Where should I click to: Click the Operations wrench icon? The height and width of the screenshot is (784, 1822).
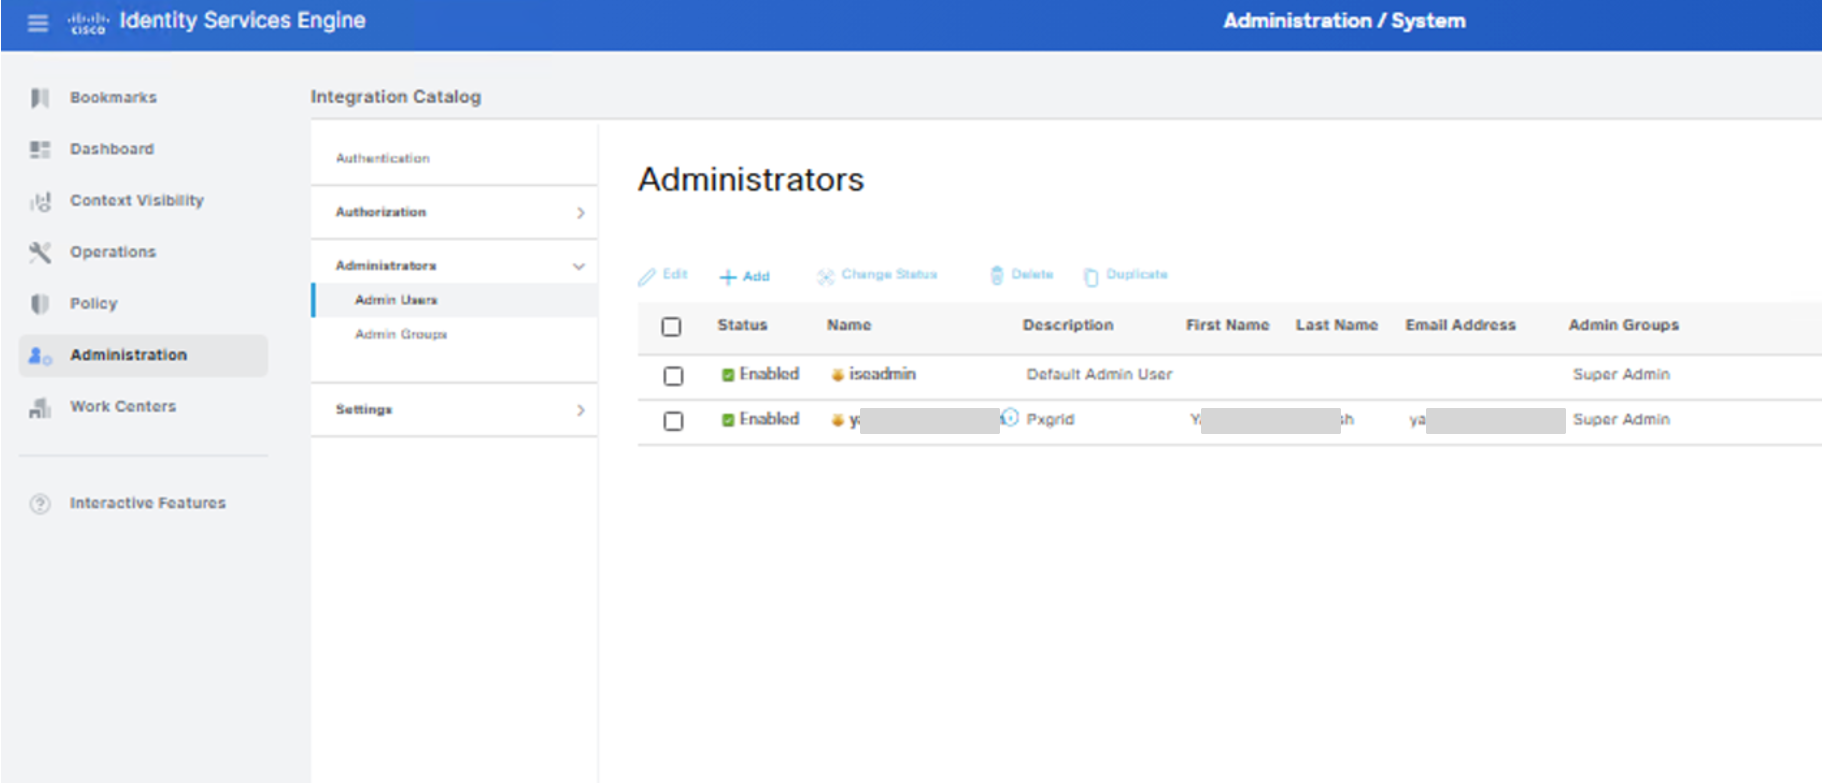[x=40, y=252]
